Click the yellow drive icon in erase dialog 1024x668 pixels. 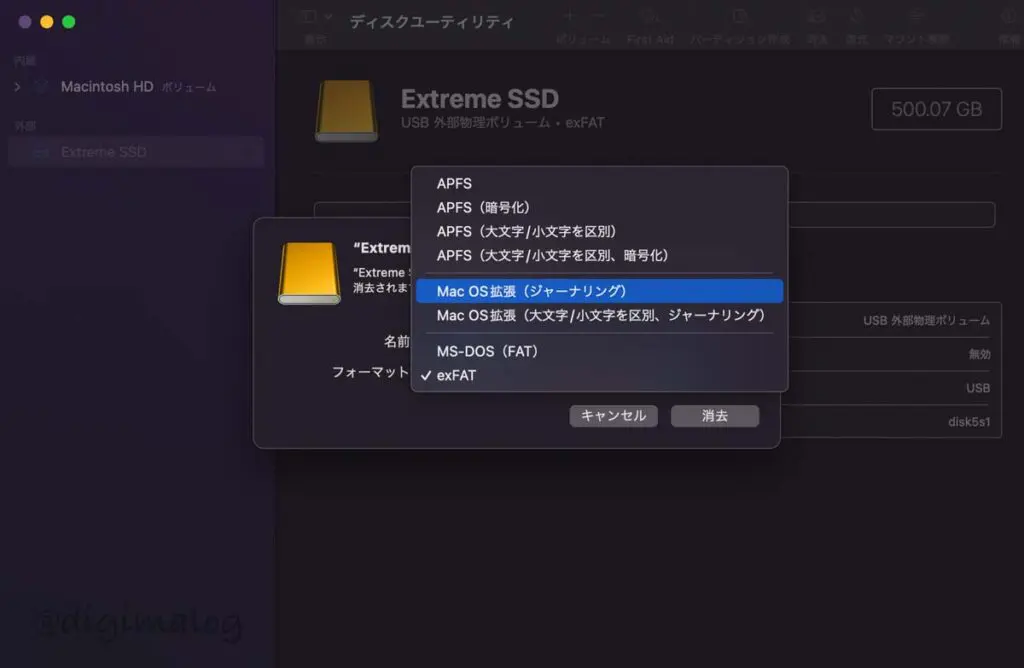[x=309, y=273]
